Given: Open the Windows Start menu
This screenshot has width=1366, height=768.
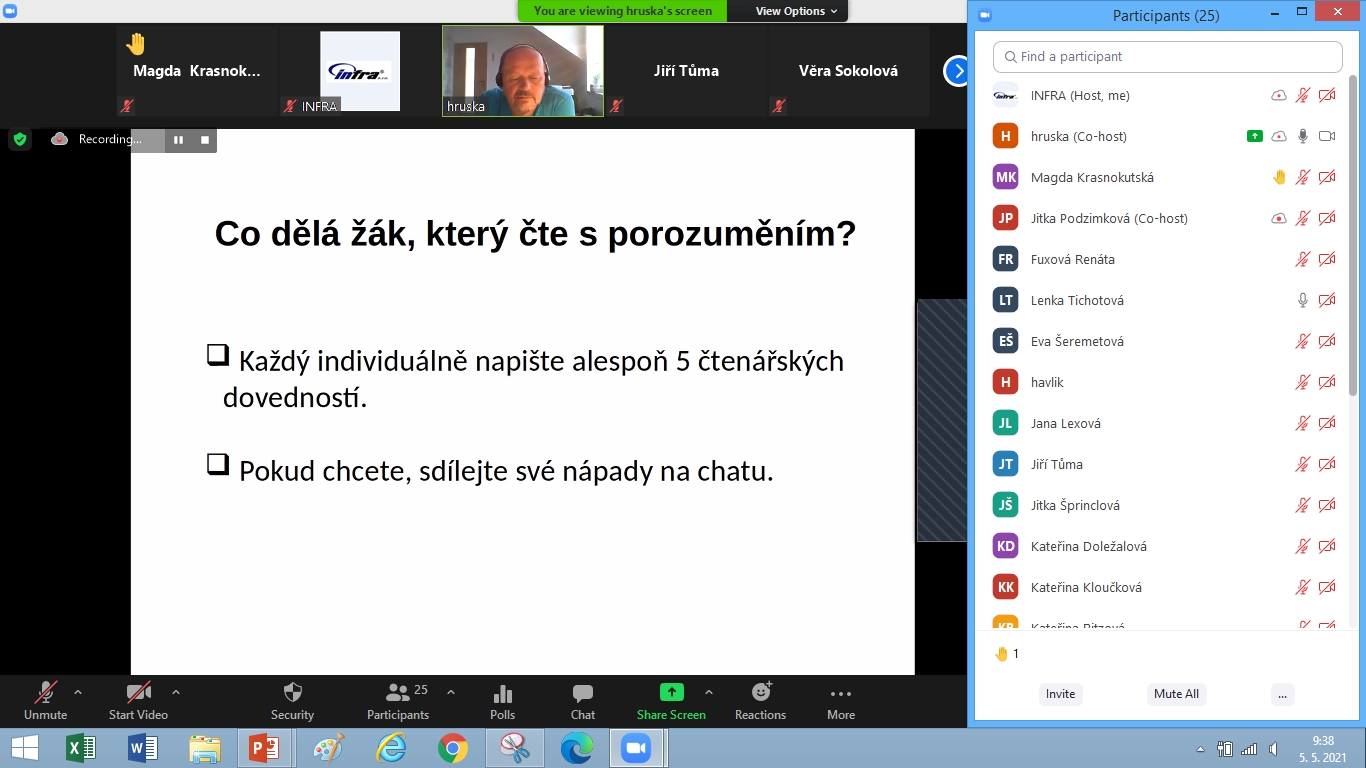Looking at the screenshot, I should point(24,748).
